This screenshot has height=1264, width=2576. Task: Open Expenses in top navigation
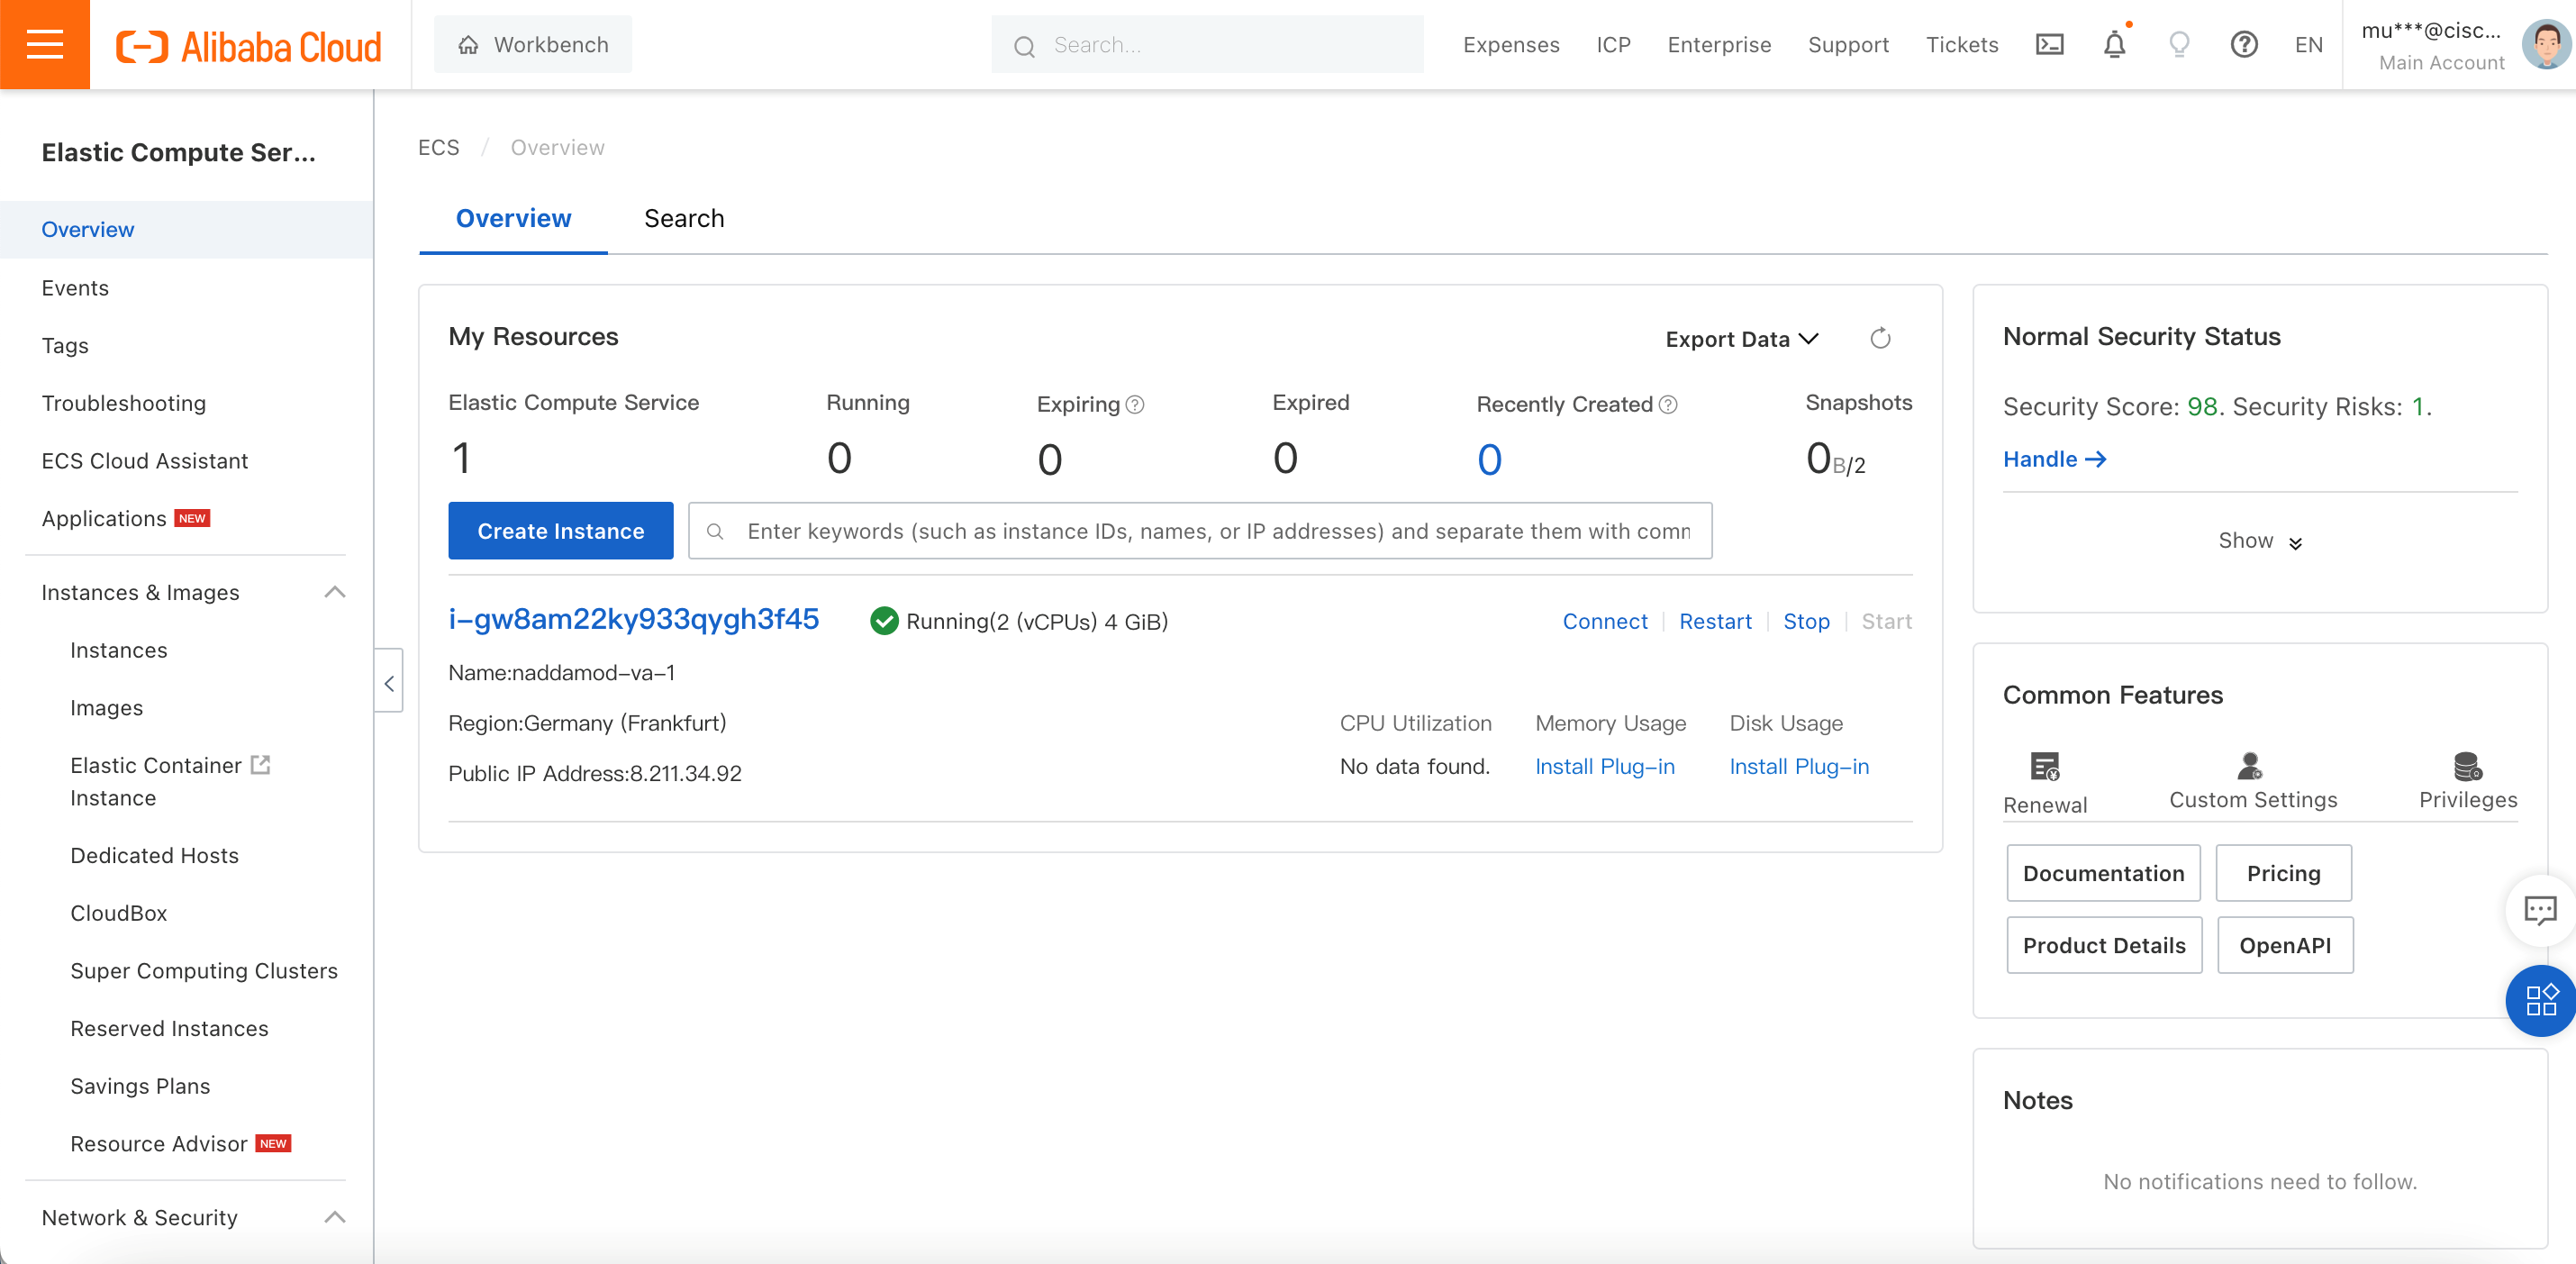(x=1511, y=45)
